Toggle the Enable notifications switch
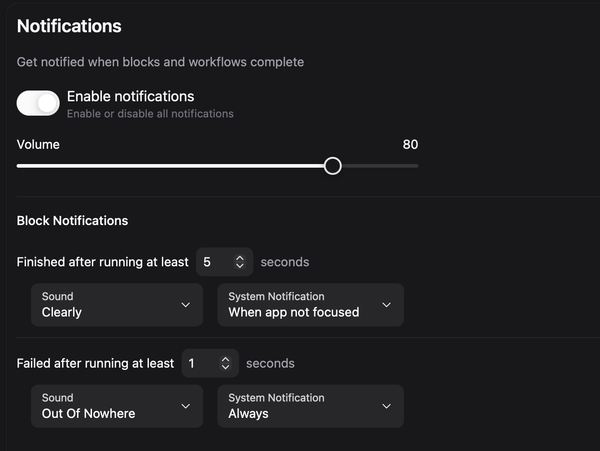 38,103
